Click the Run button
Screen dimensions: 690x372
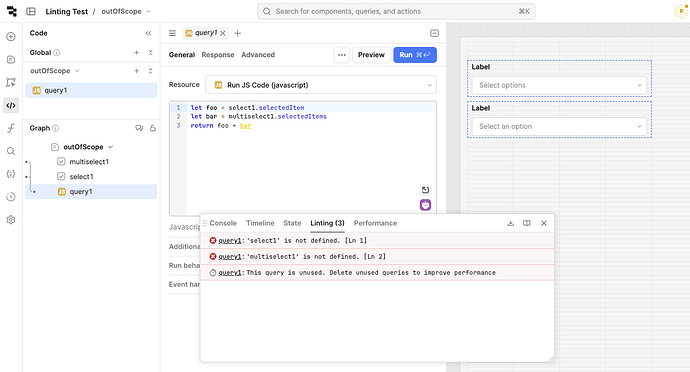(x=415, y=55)
